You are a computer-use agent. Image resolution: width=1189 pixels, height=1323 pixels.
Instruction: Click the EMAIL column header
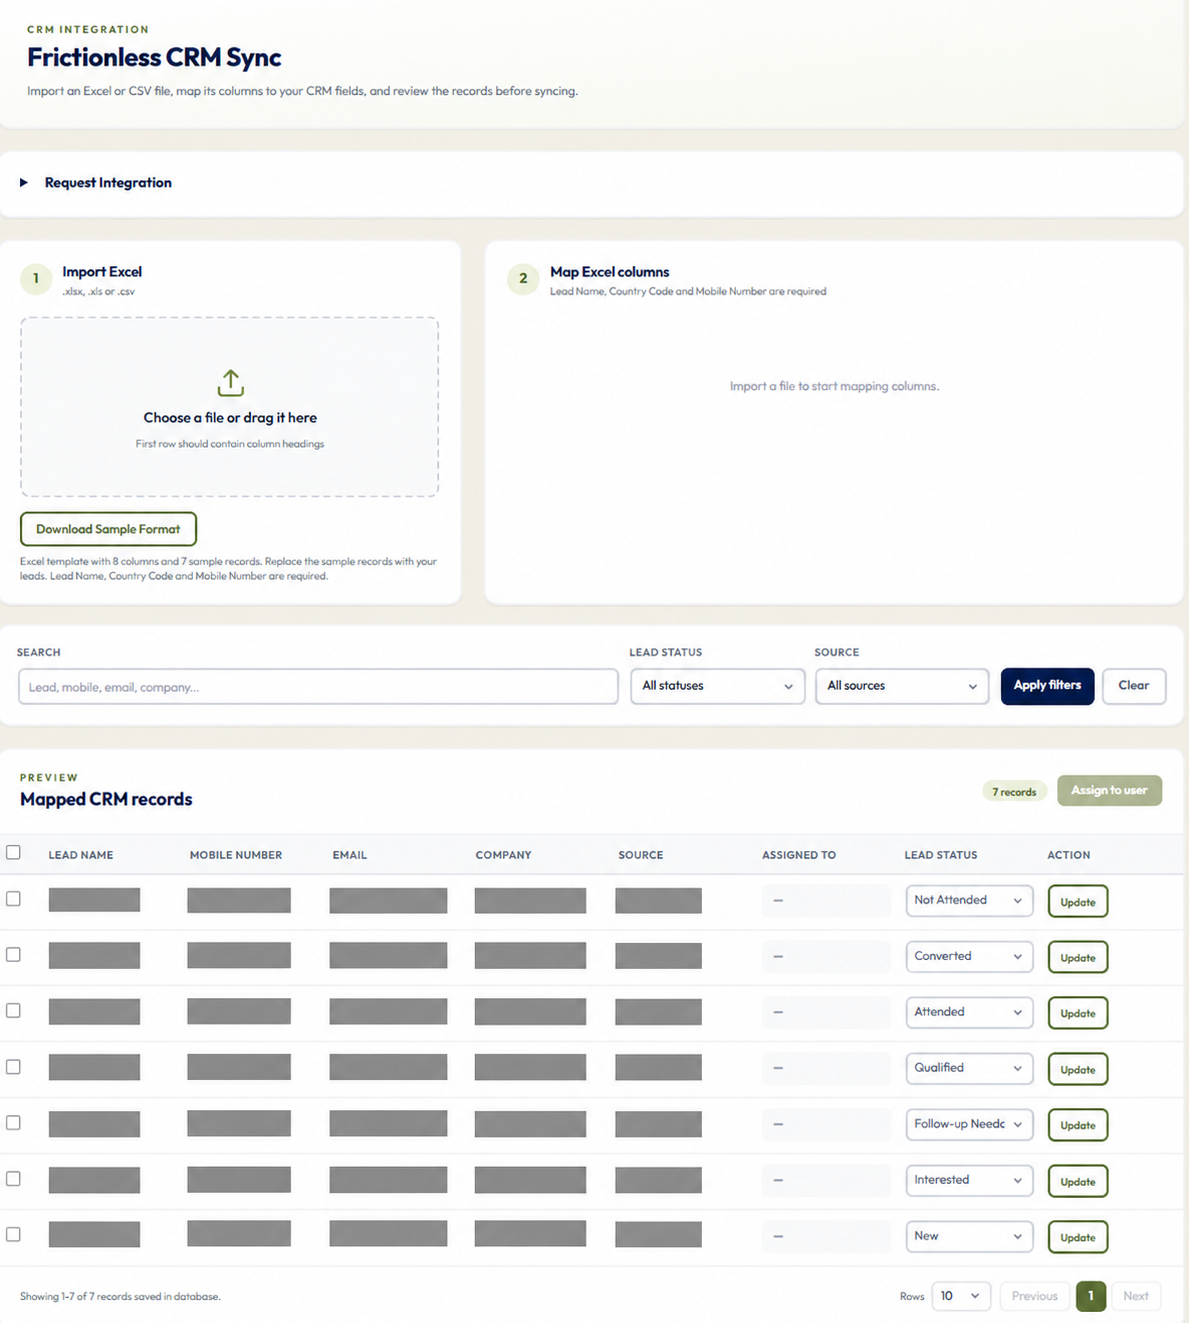pos(350,855)
